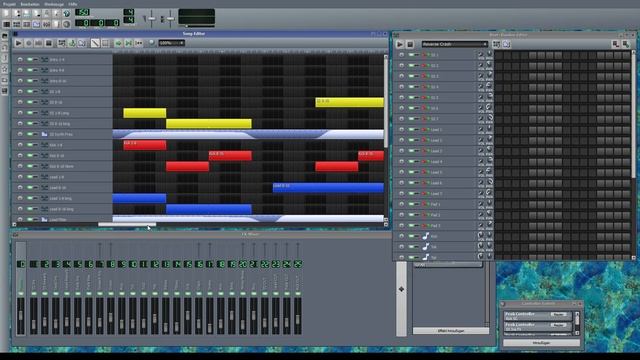Mute the first Song Editor track
This screenshot has height=360, width=640.
(30, 60)
